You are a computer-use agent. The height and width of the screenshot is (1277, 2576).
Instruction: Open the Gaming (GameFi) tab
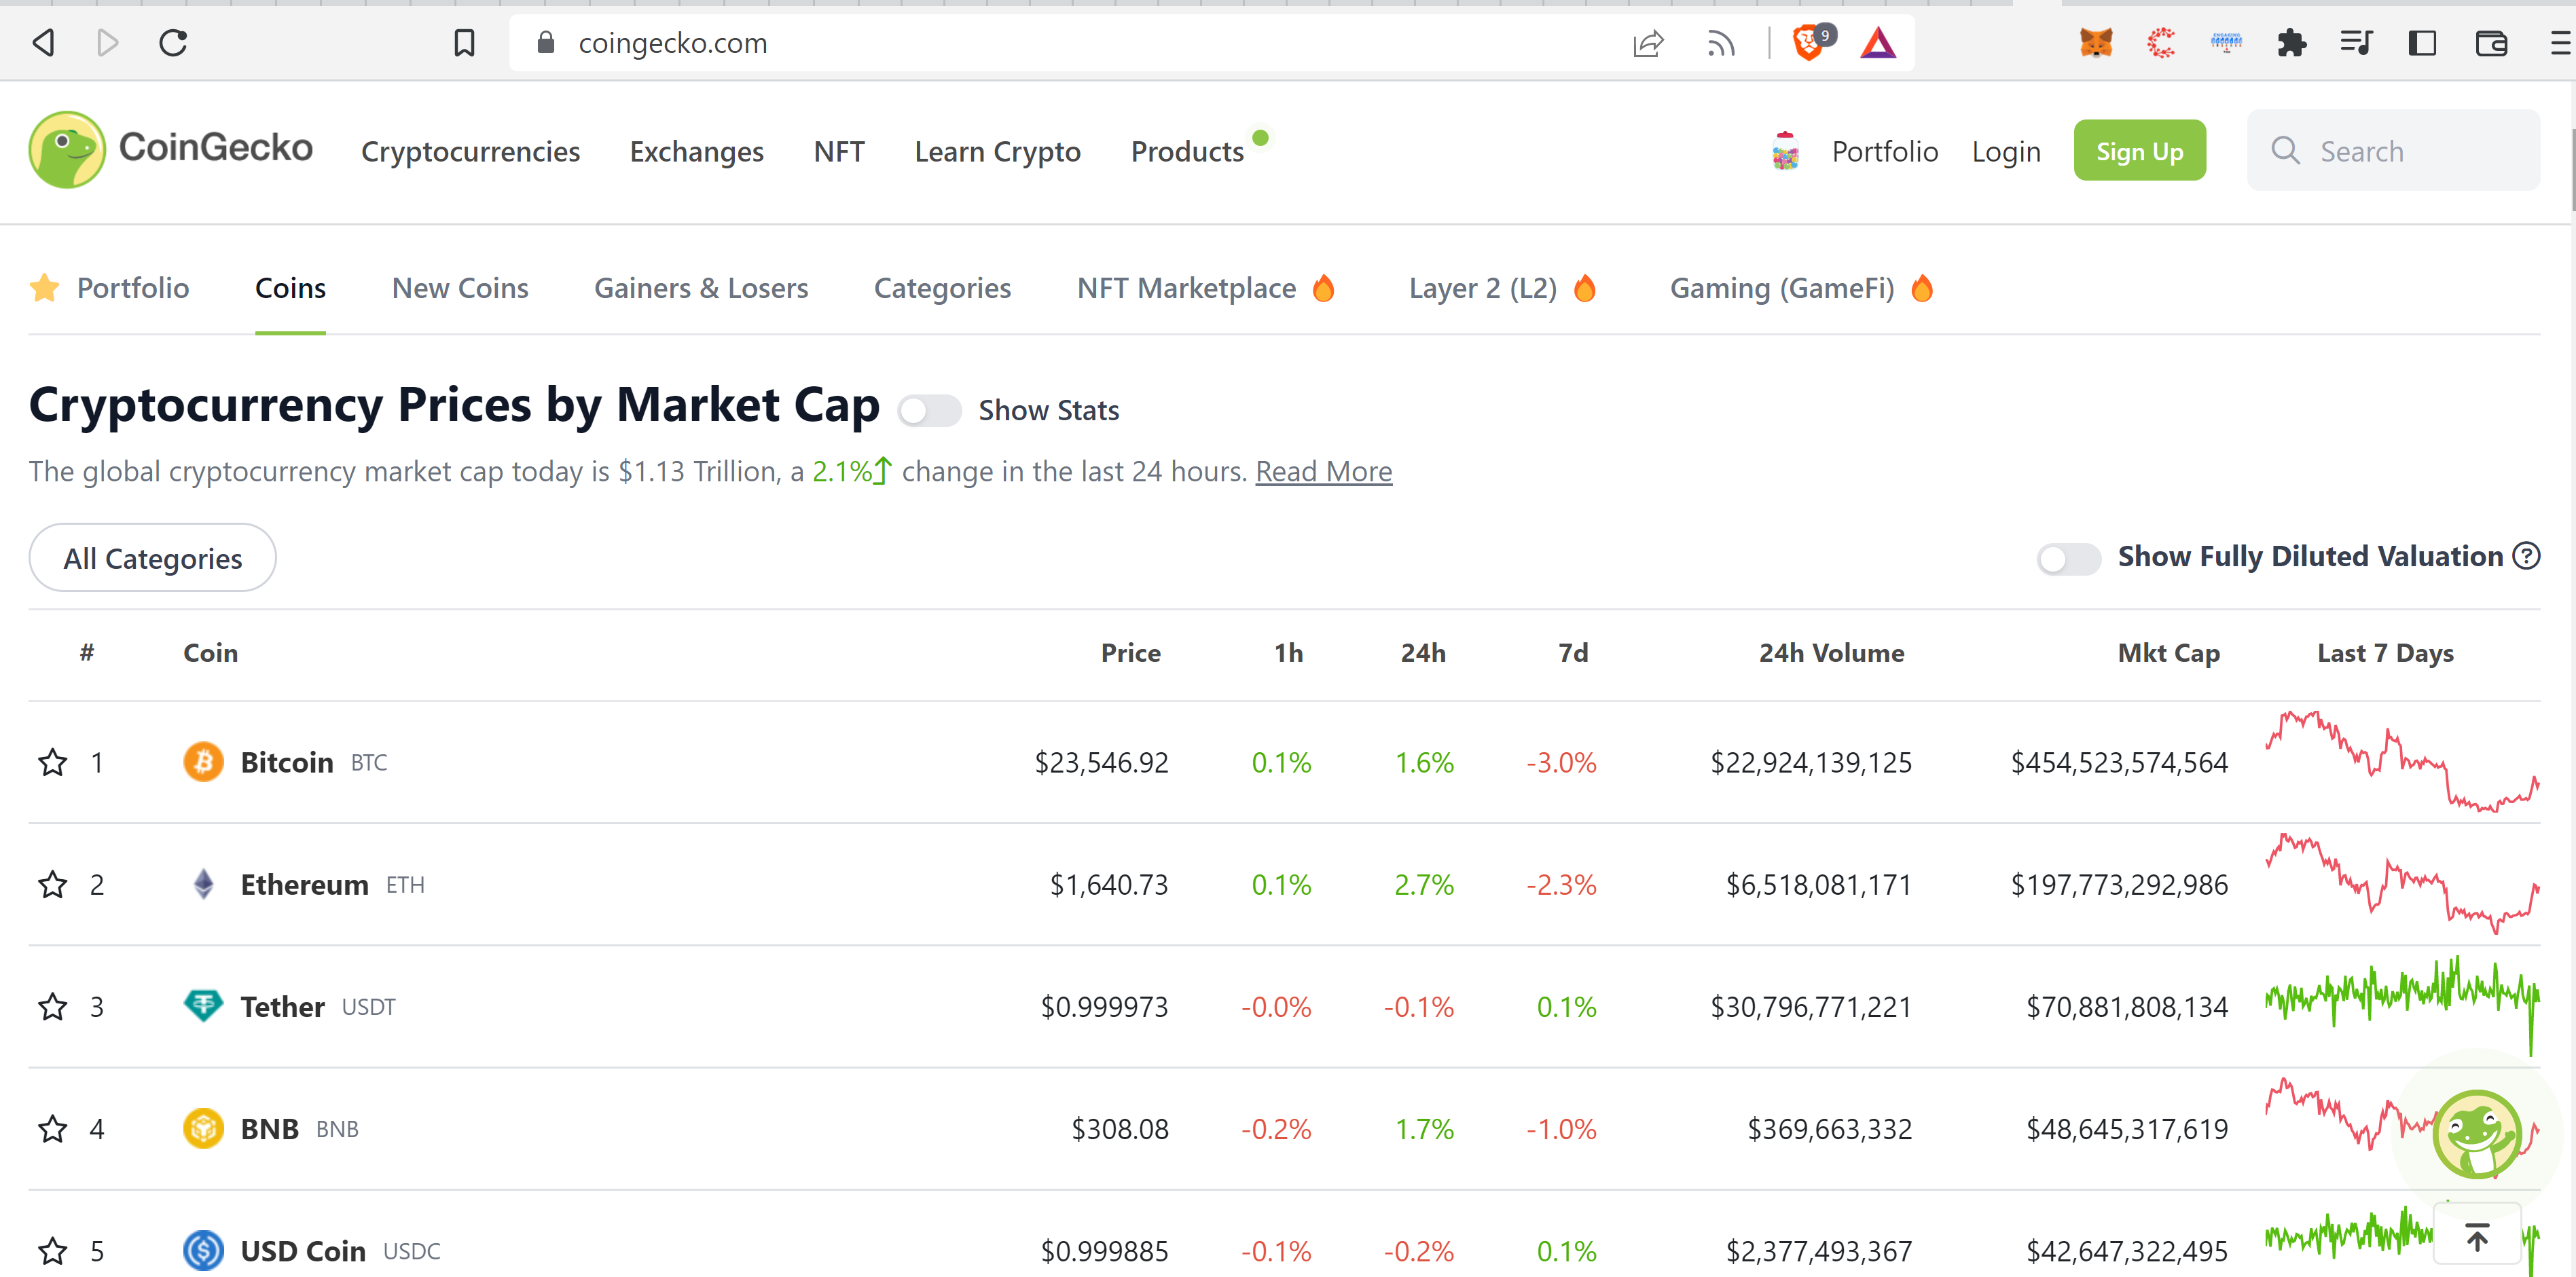1801,288
